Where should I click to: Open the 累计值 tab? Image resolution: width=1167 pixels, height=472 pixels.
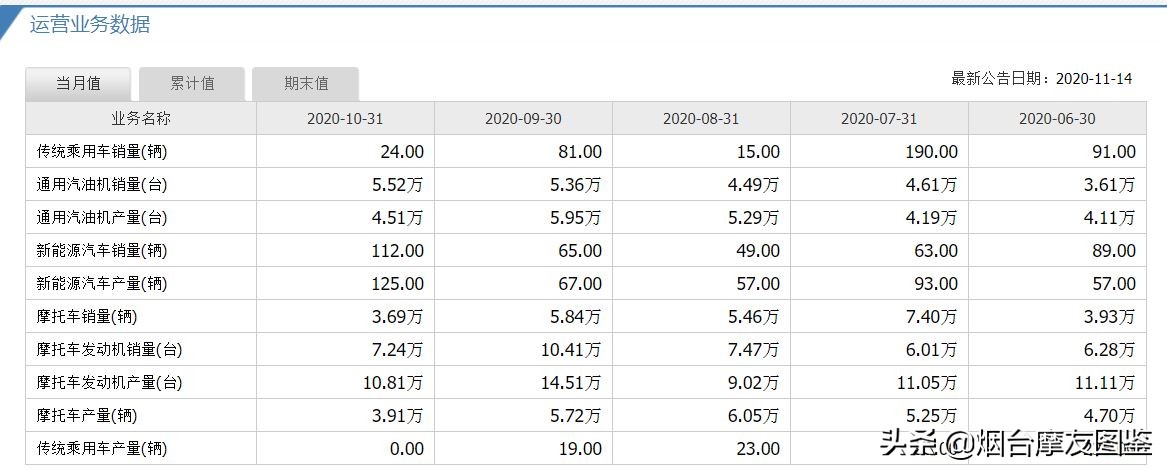(x=192, y=84)
